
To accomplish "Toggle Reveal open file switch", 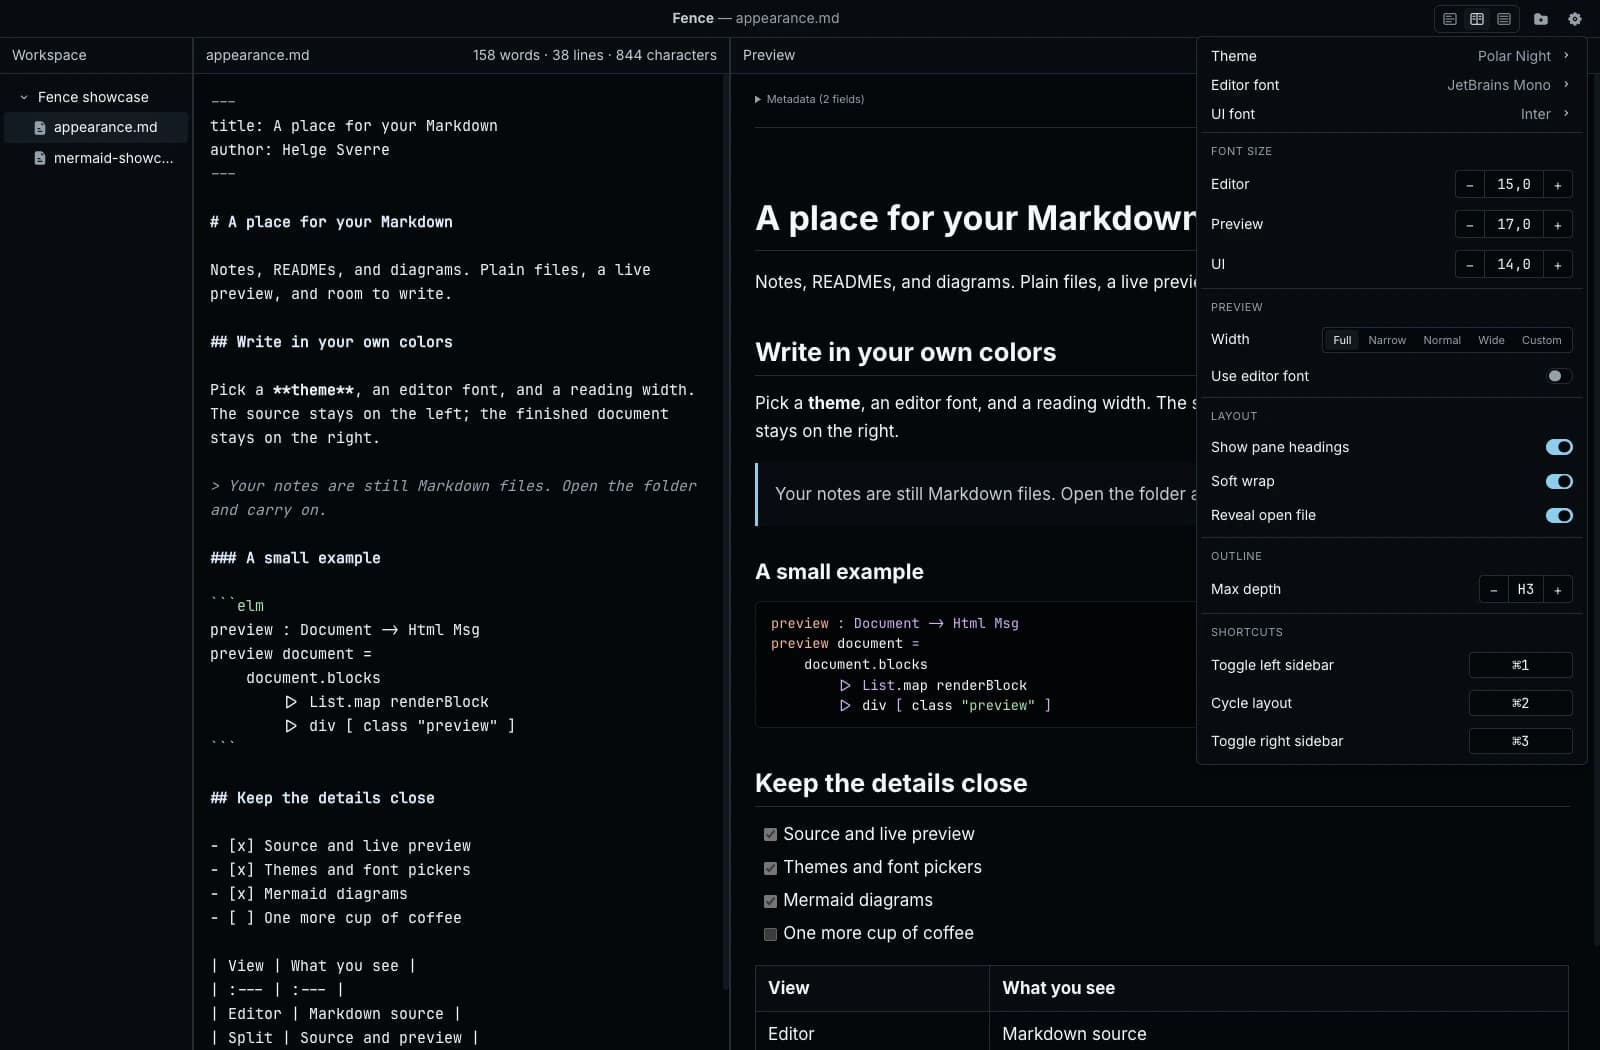I will tap(1559, 515).
